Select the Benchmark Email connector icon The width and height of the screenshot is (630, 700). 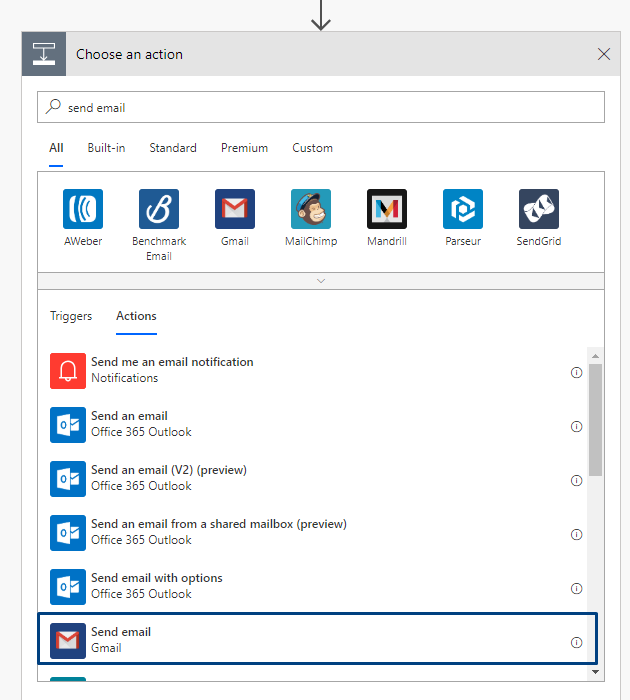159,209
